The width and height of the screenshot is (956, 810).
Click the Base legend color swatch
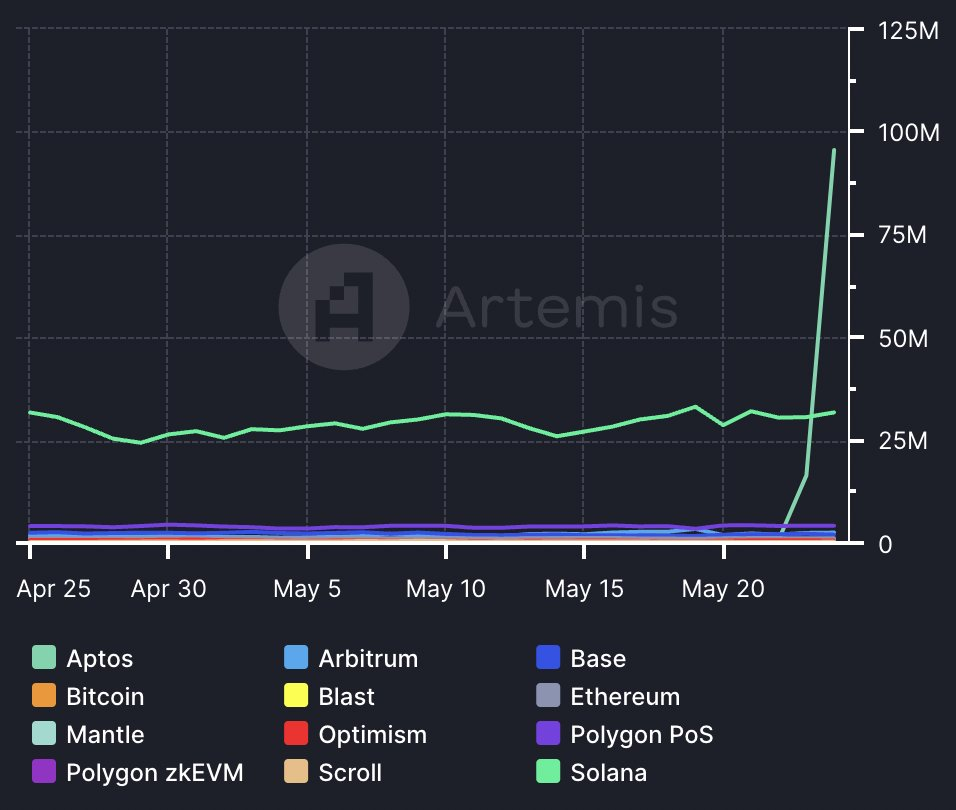(x=548, y=658)
